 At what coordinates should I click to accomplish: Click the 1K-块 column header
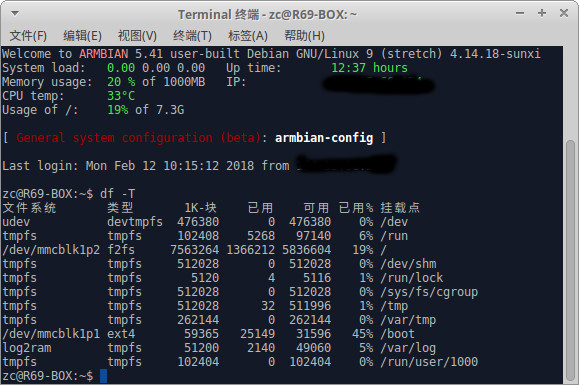point(201,208)
